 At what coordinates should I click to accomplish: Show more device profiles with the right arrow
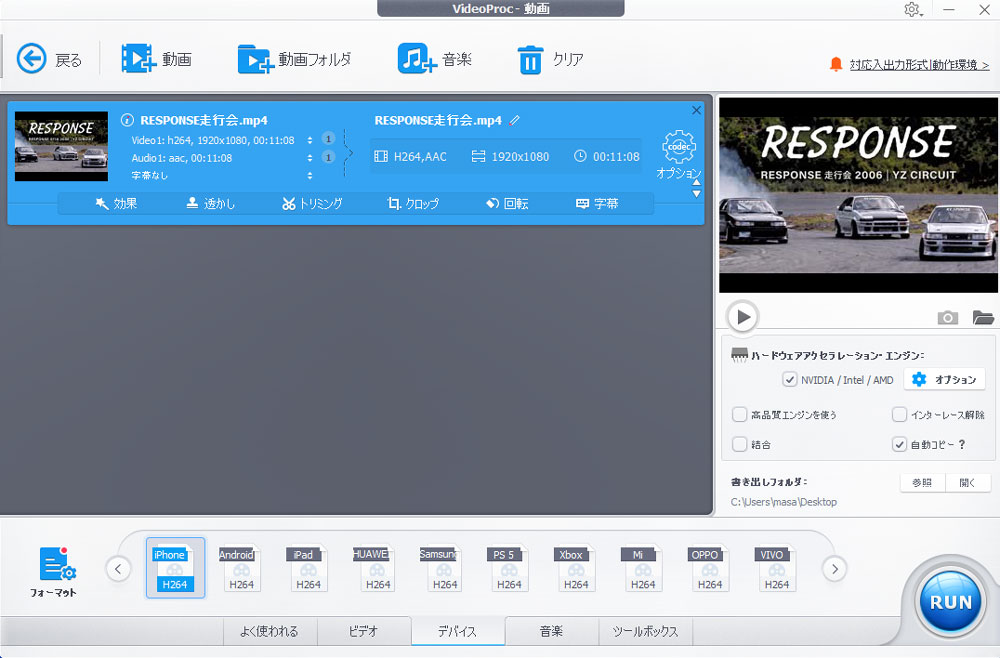click(x=835, y=569)
